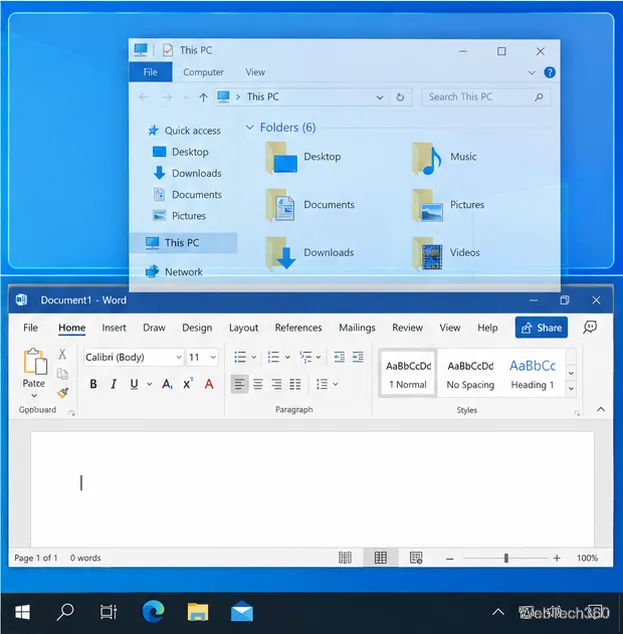Click the Cut scissors icon

click(x=62, y=354)
